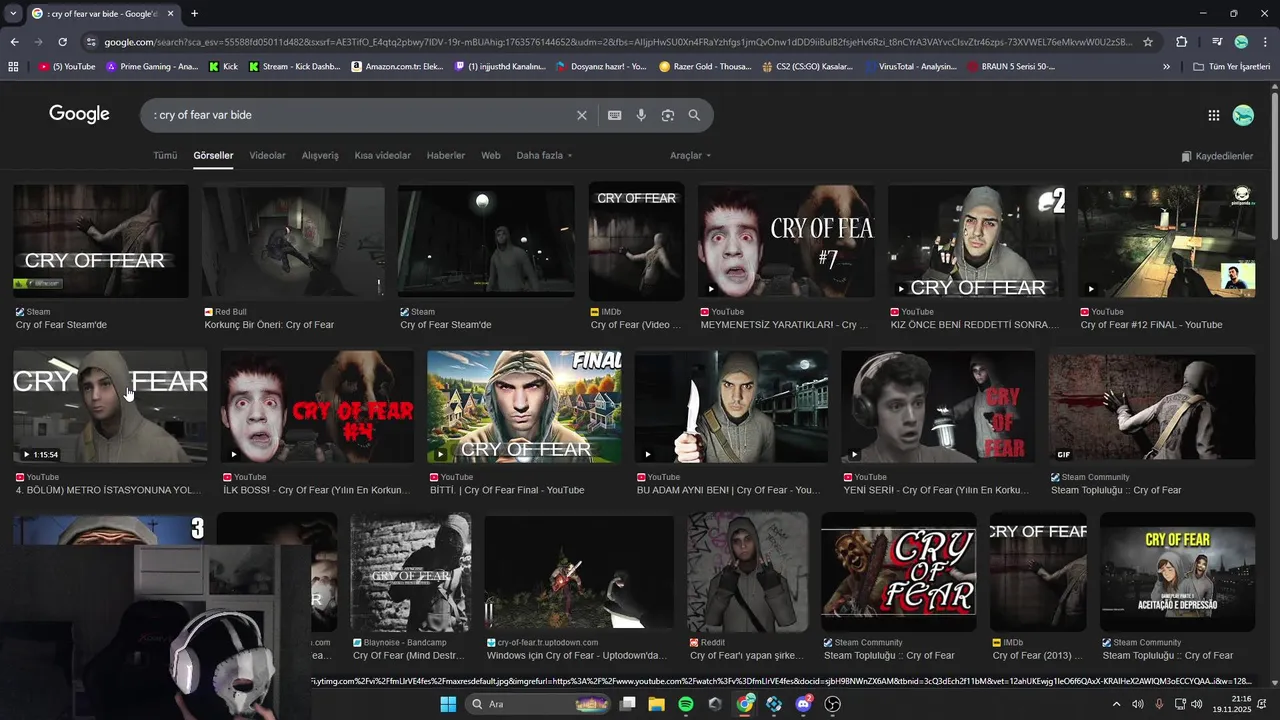The height and width of the screenshot is (720, 1280).
Task: Open the FINAL Cry of Fear thumbnail
Action: pos(524,406)
